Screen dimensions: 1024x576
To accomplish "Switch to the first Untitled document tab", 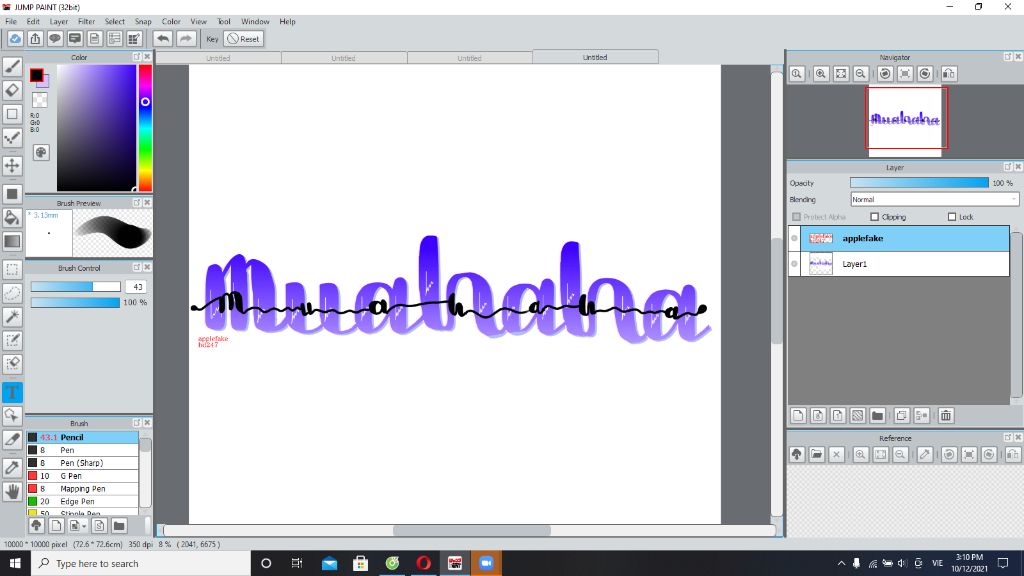I will pyautogui.click(x=219, y=58).
